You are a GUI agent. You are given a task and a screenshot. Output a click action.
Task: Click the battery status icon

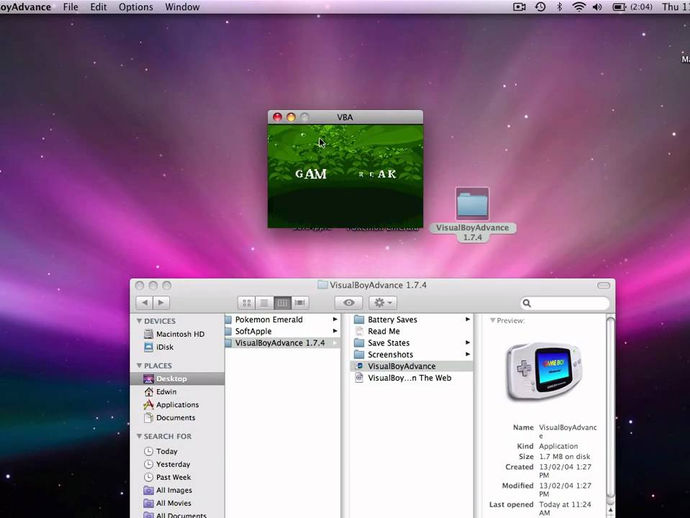619,7
